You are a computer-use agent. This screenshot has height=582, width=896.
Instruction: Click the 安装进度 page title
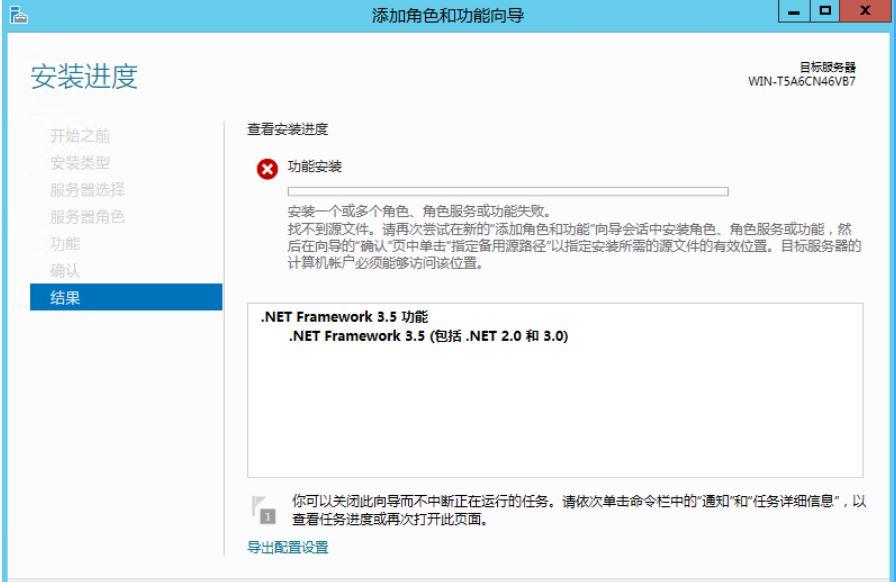84,77
